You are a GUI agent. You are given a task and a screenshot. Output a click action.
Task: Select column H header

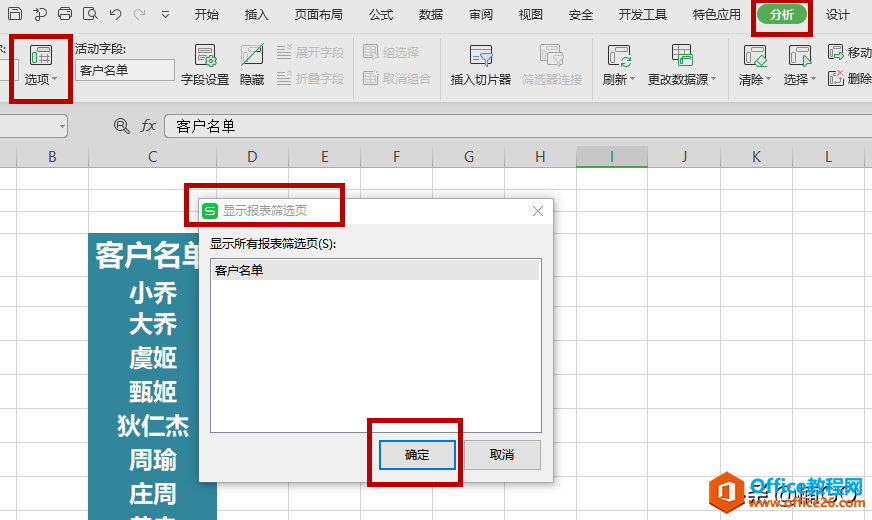pyautogui.click(x=540, y=157)
